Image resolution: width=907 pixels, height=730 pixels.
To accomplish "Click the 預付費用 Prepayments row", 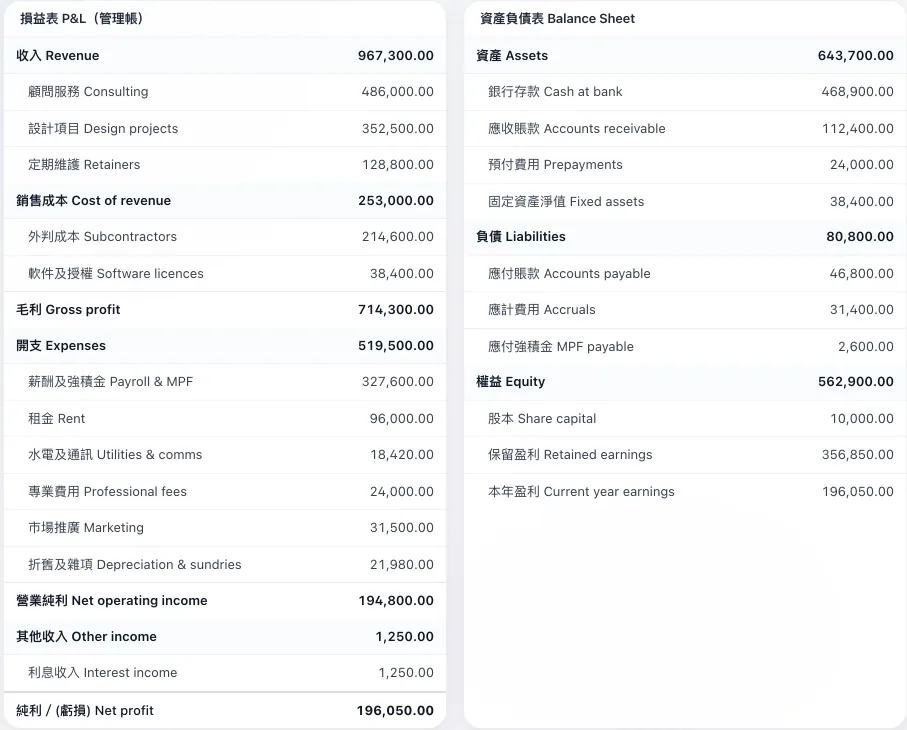I will pyautogui.click(x=685, y=165).
